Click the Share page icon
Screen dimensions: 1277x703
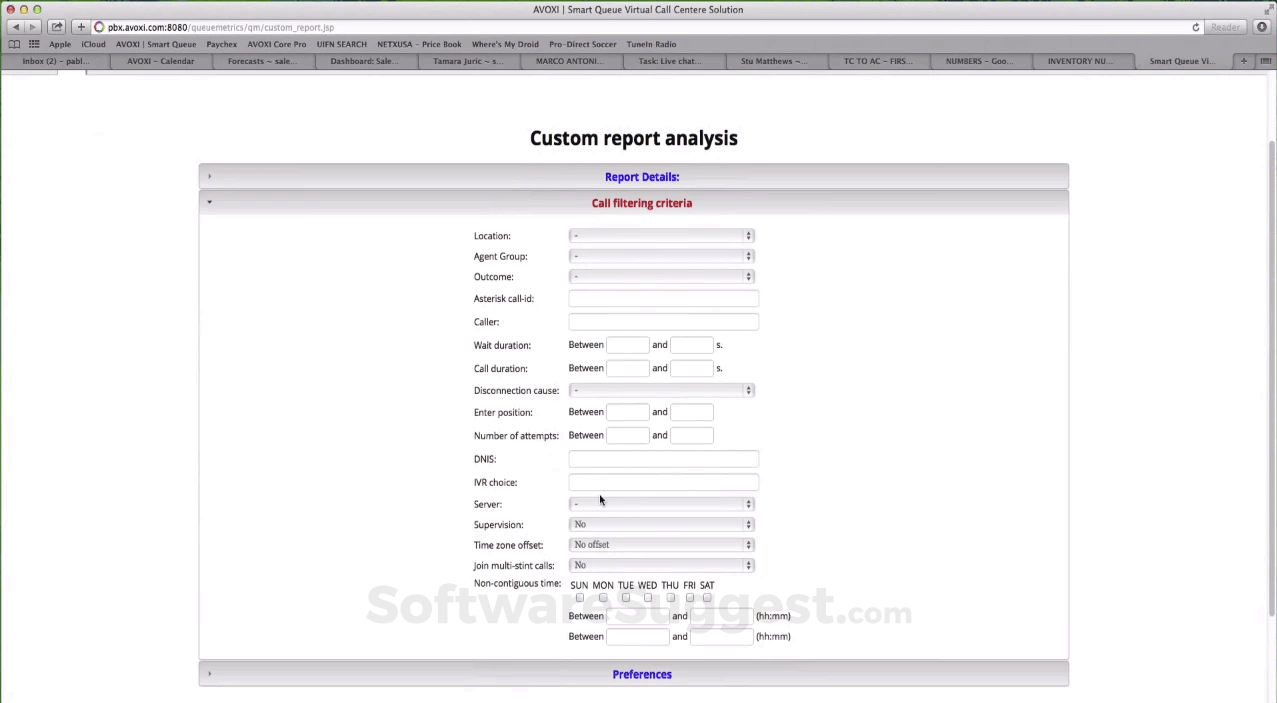tap(57, 27)
